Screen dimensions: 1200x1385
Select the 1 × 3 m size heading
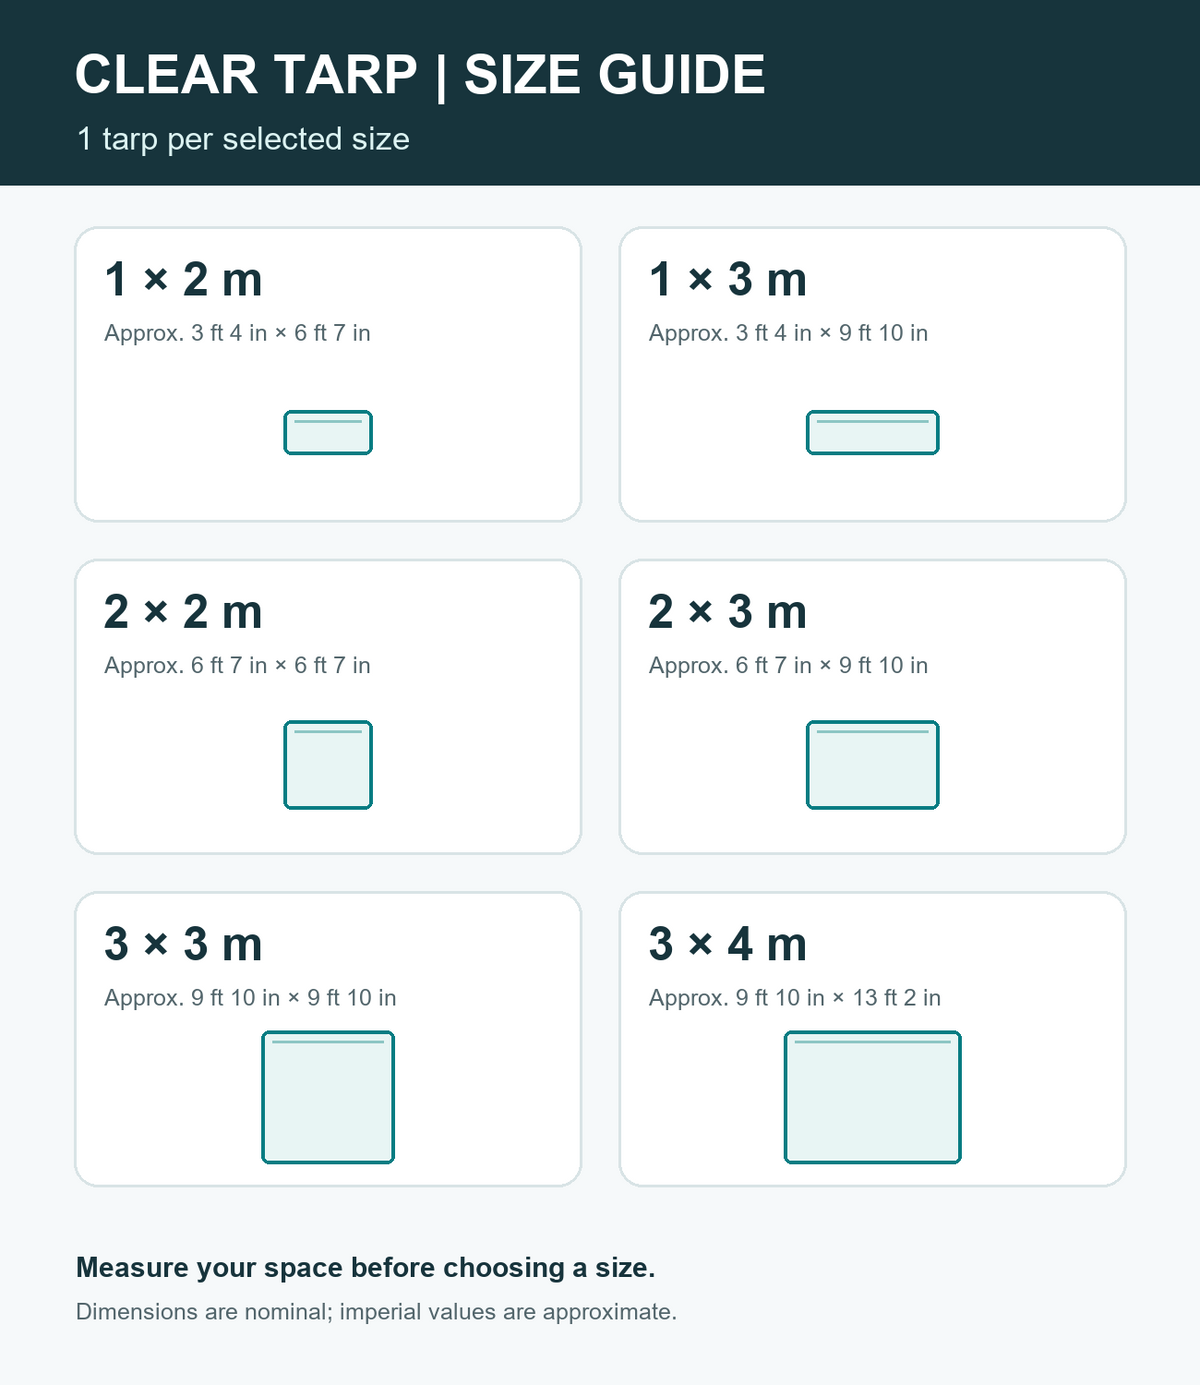[728, 279]
